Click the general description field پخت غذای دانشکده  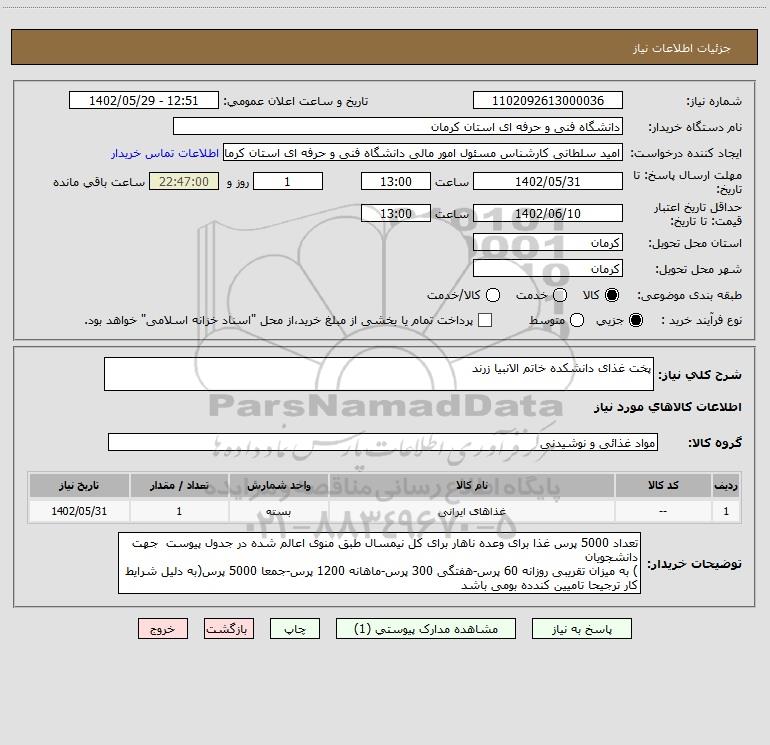click(379, 374)
